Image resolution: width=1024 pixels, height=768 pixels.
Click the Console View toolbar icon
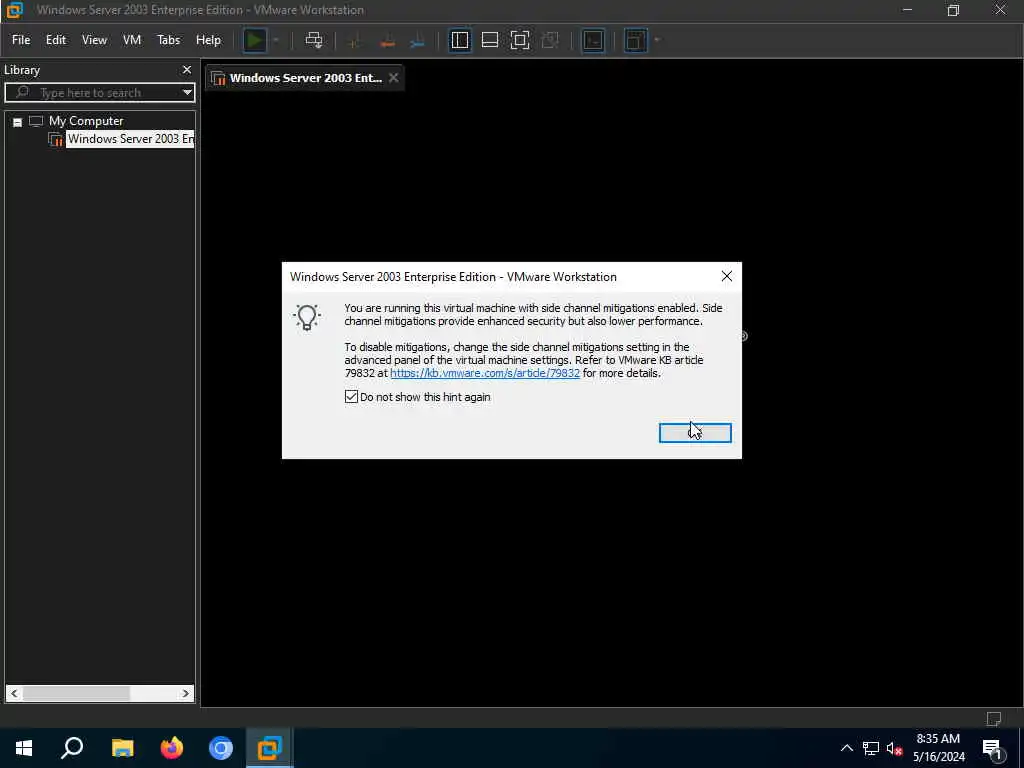click(593, 40)
